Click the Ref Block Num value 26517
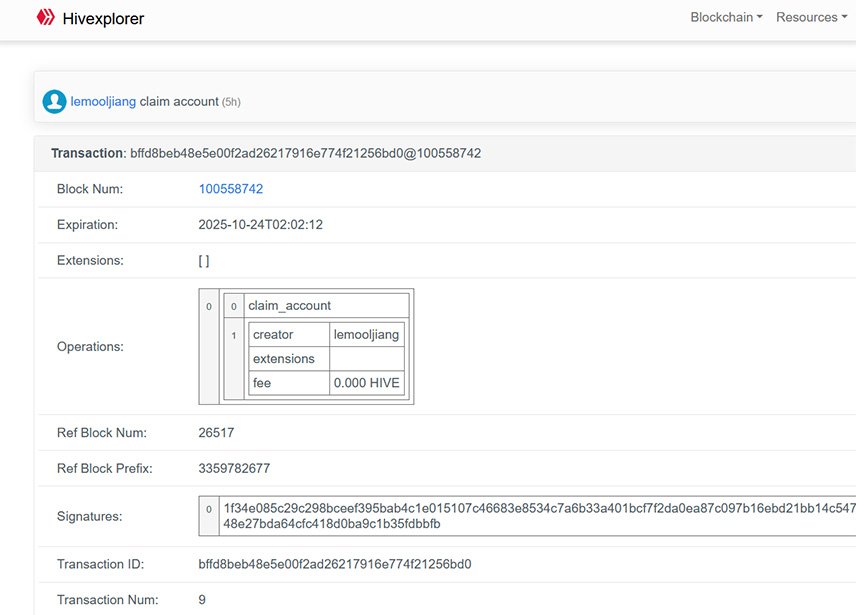This screenshot has width=856, height=615. tap(216, 433)
